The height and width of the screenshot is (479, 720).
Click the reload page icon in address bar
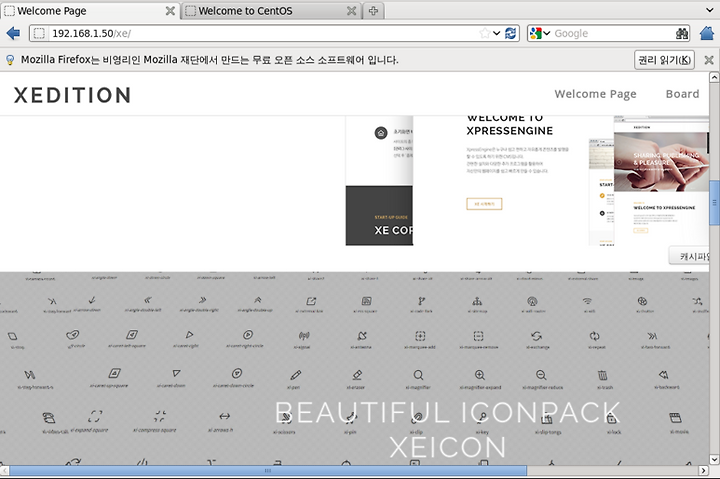[x=510, y=34]
